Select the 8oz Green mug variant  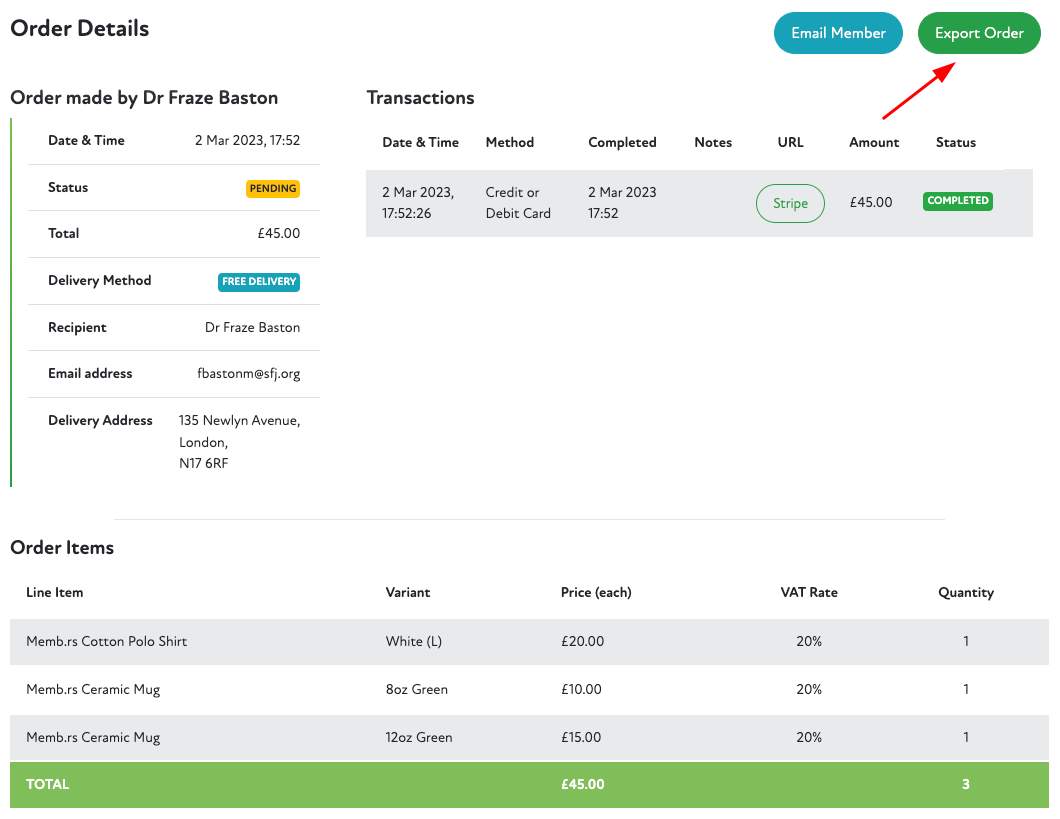pyautogui.click(x=416, y=689)
